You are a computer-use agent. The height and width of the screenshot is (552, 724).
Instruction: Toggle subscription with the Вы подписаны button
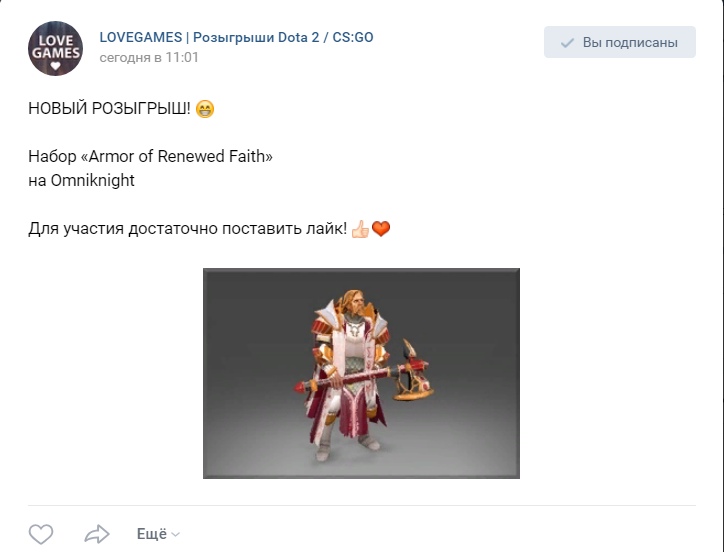point(619,43)
